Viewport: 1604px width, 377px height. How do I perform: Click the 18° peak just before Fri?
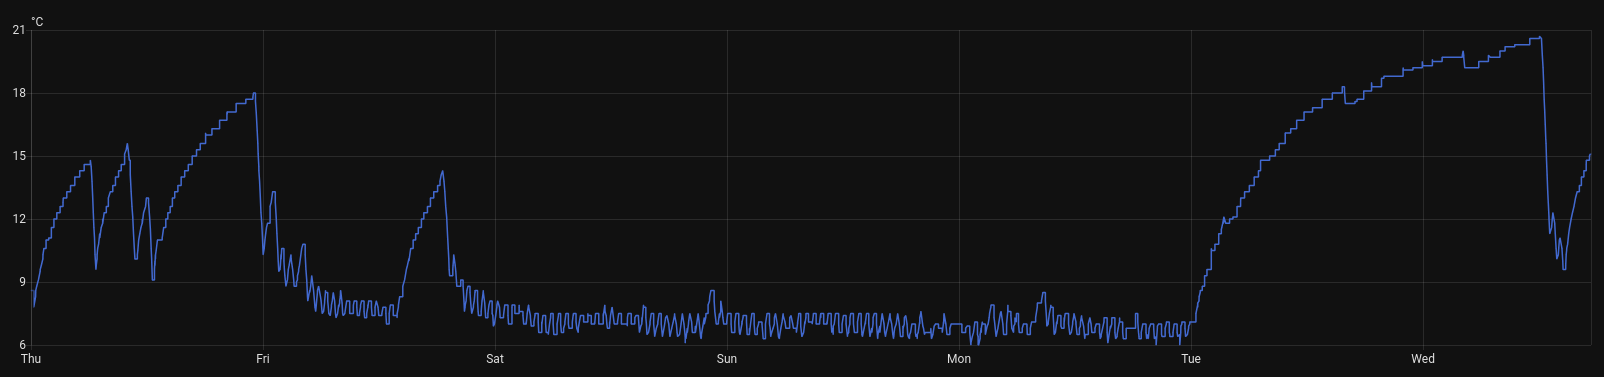[255, 94]
